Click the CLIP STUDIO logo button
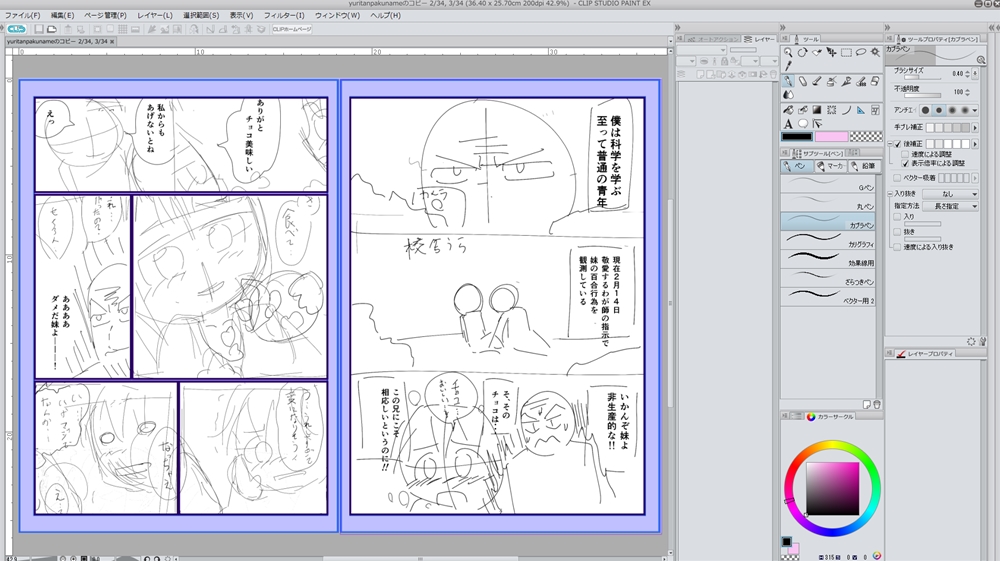The image size is (1000, 561). click(x=16, y=29)
